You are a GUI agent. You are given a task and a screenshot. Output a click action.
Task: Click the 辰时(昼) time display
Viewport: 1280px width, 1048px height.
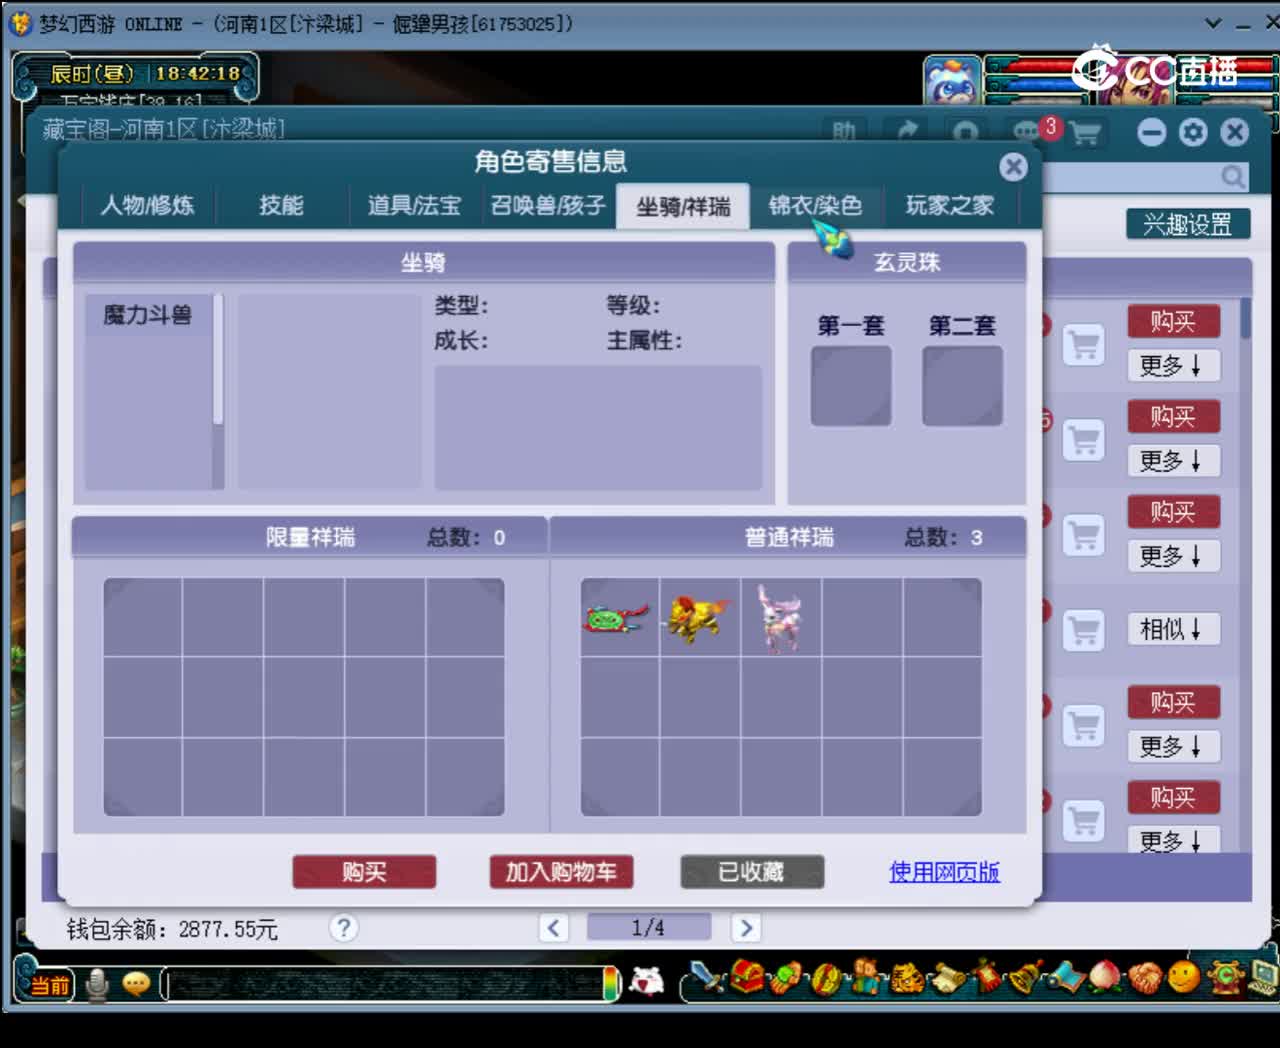click(91, 73)
